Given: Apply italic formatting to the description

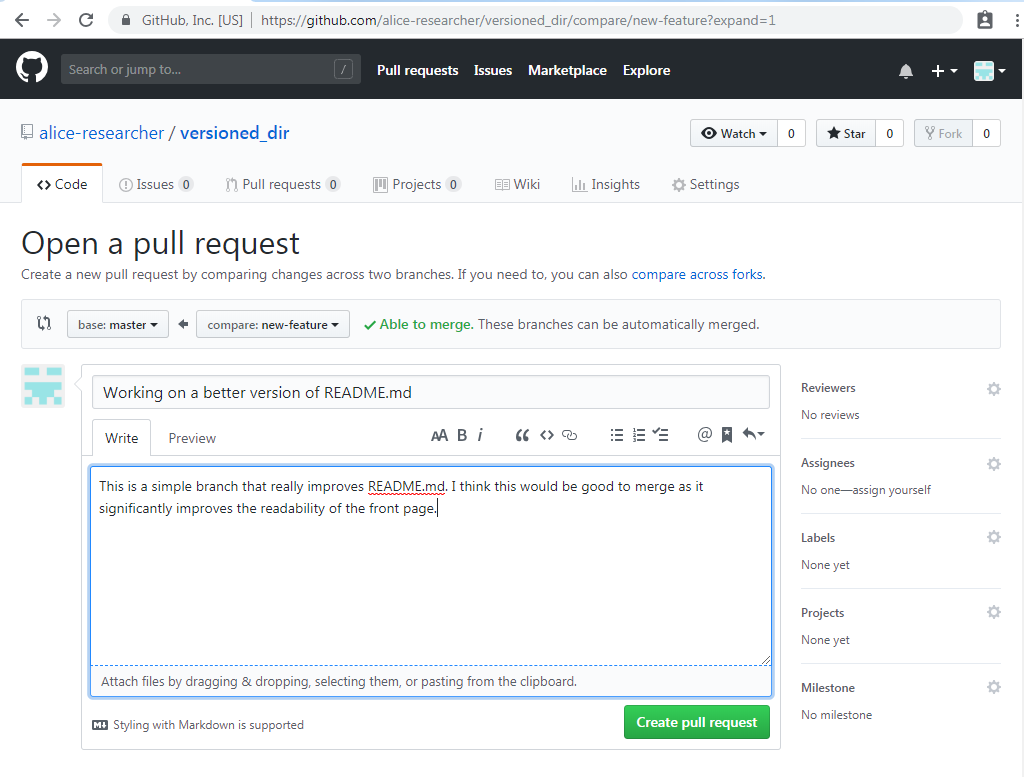Looking at the screenshot, I should pos(481,435).
